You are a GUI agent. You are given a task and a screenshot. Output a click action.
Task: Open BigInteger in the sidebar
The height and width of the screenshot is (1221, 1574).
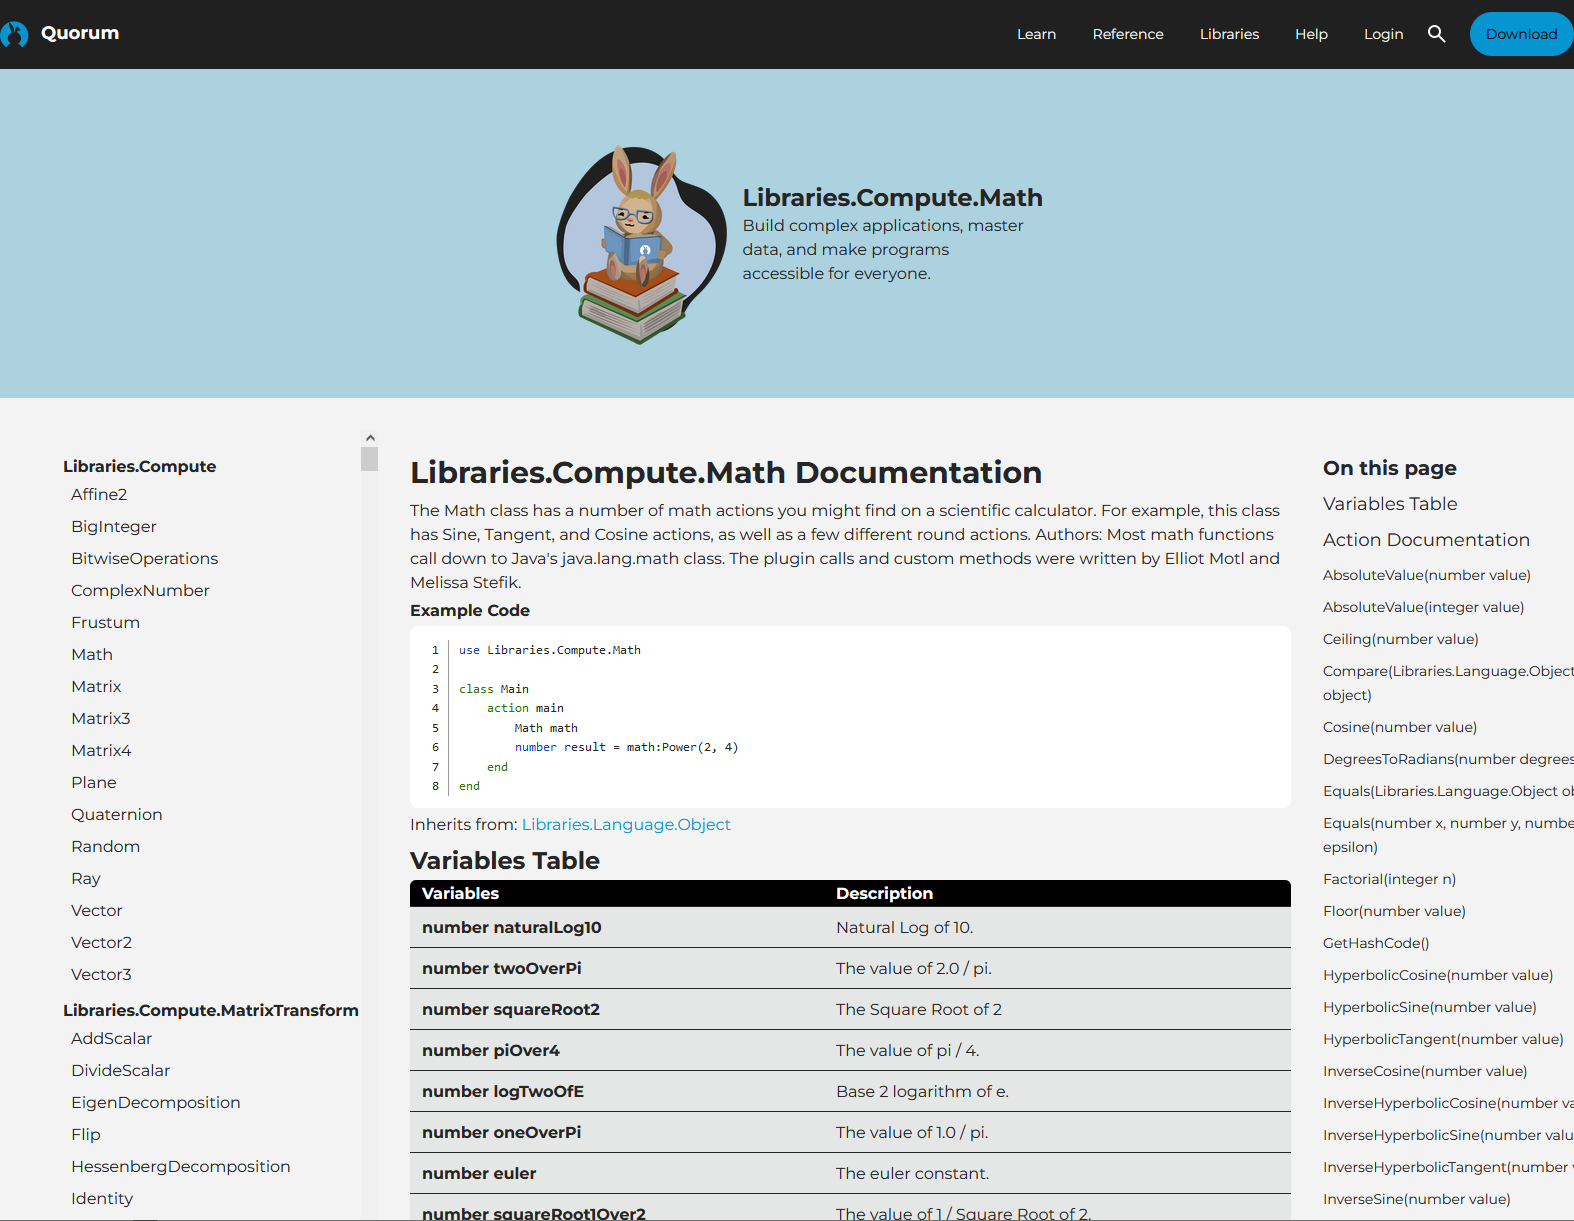pyautogui.click(x=114, y=526)
